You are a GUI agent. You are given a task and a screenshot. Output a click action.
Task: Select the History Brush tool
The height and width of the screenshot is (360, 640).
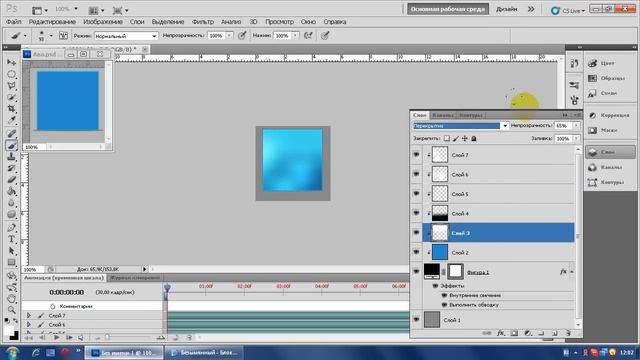point(11,168)
